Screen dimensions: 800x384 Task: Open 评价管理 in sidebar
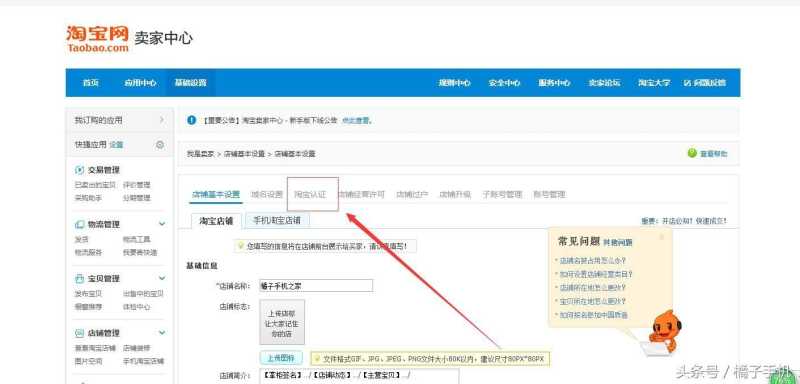(x=137, y=185)
